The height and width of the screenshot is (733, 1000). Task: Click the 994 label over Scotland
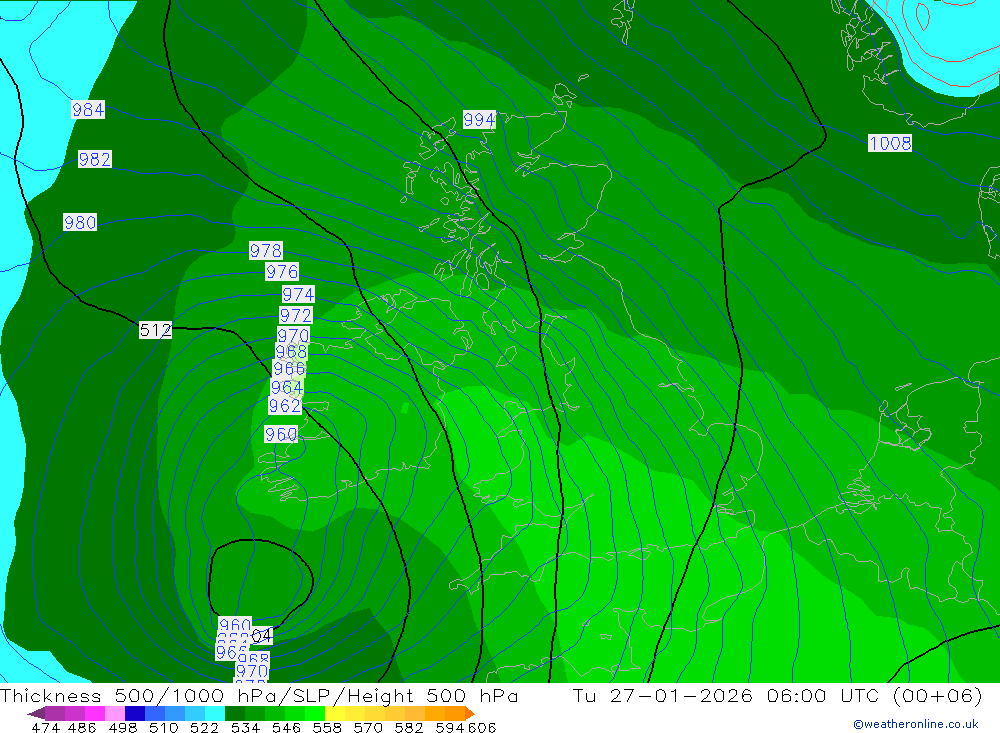pos(479,119)
